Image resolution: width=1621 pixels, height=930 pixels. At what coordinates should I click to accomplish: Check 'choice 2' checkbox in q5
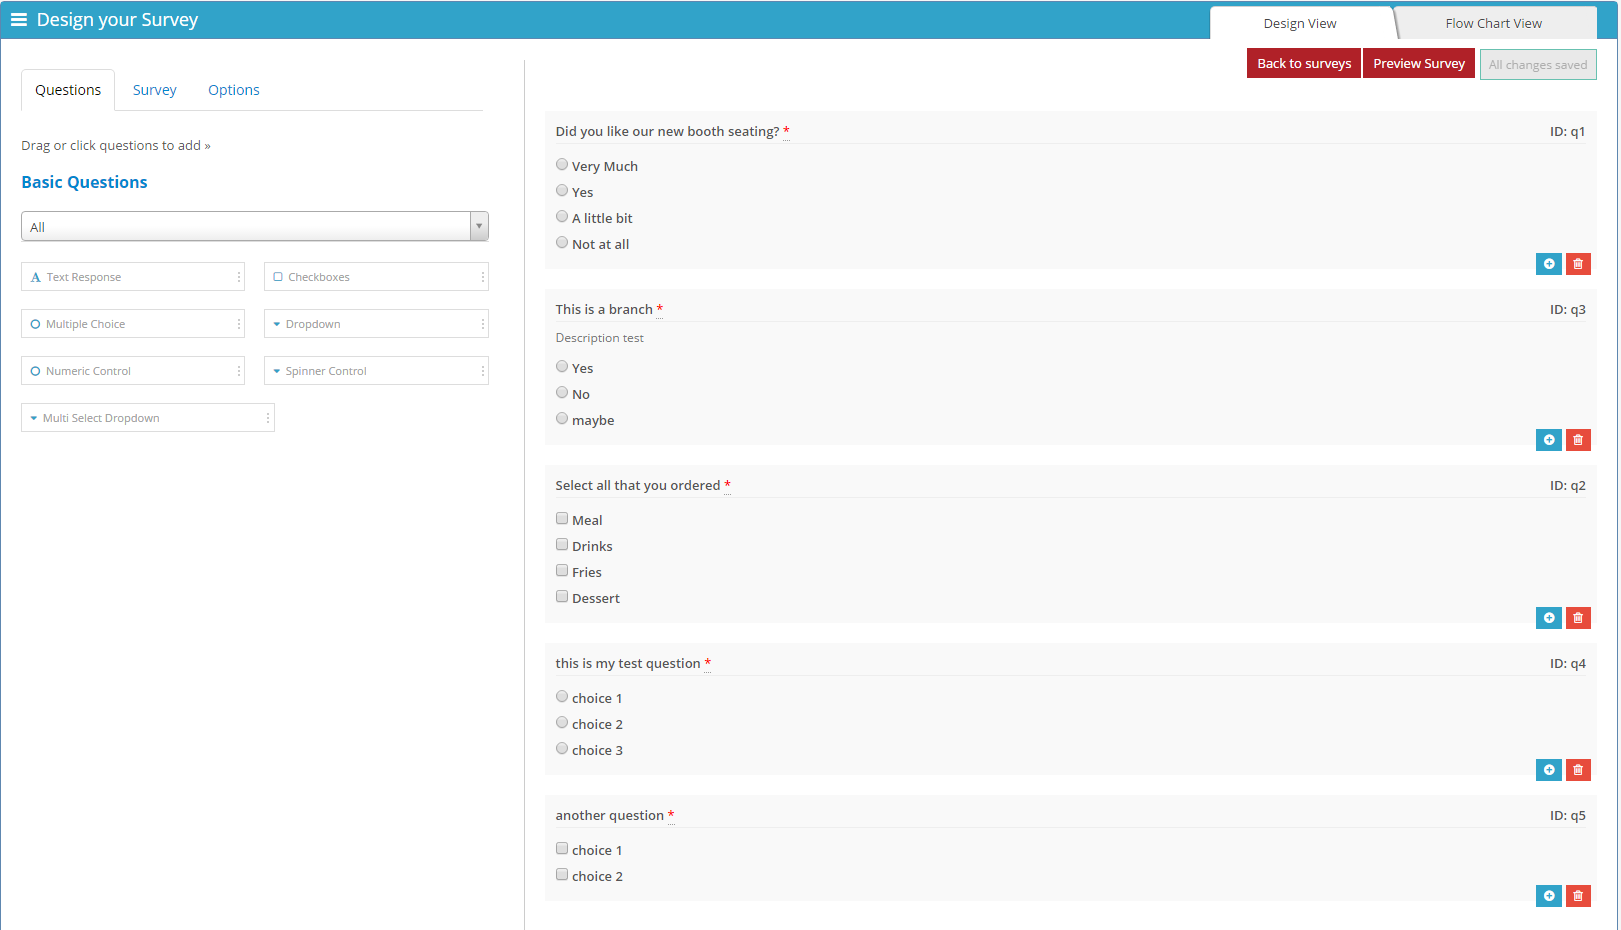tap(562, 875)
